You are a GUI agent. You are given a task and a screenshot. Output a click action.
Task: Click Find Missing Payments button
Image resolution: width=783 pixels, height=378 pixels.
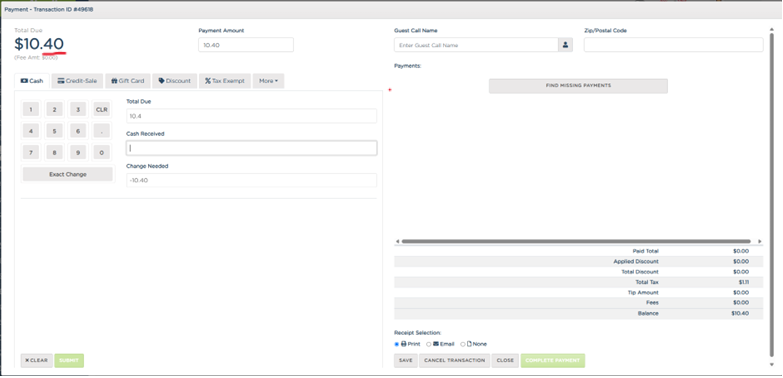pyautogui.click(x=578, y=86)
